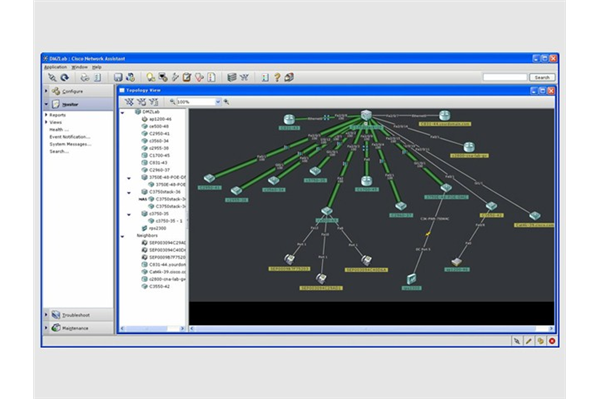600x400 pixels.
Task: Click the first icon in main toolbar
Action: [52, 78]
